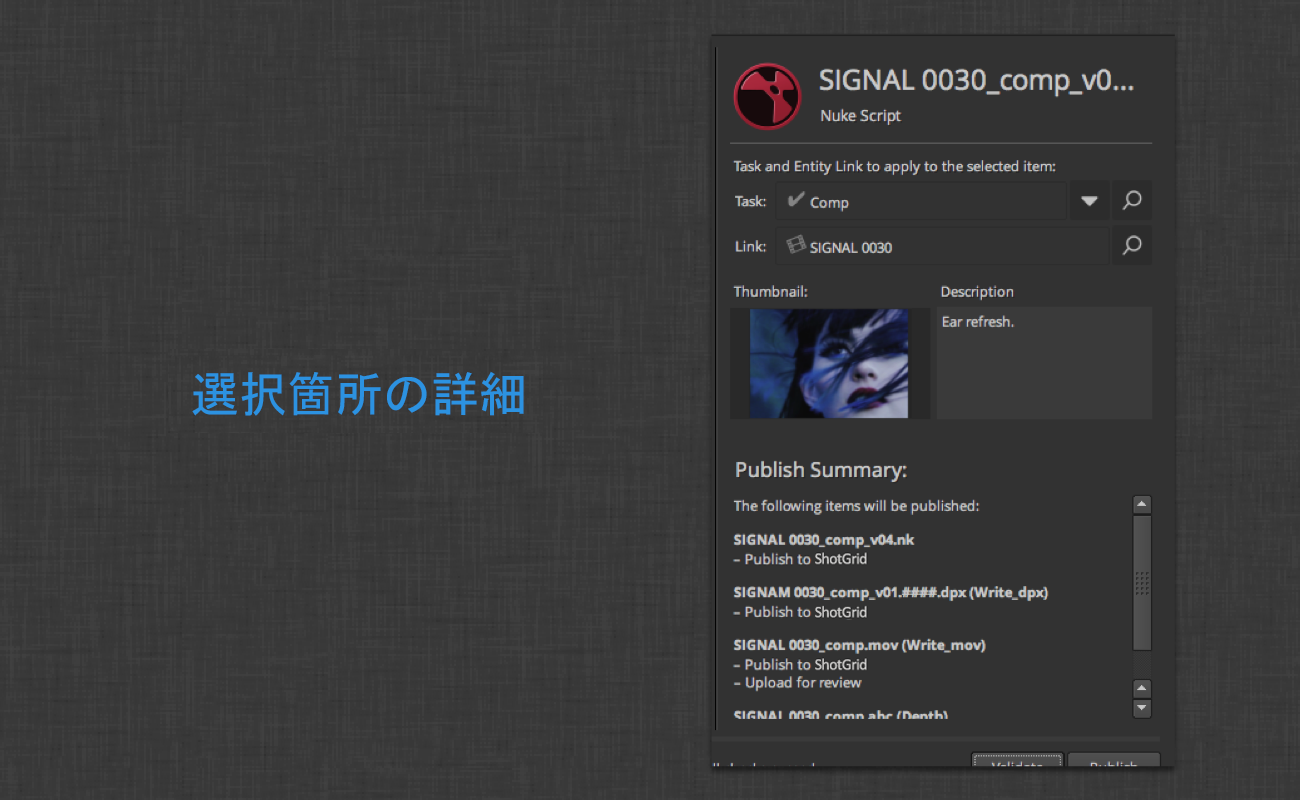
Task: Open the Task dropdown arrow
Action: [1089, 201]
